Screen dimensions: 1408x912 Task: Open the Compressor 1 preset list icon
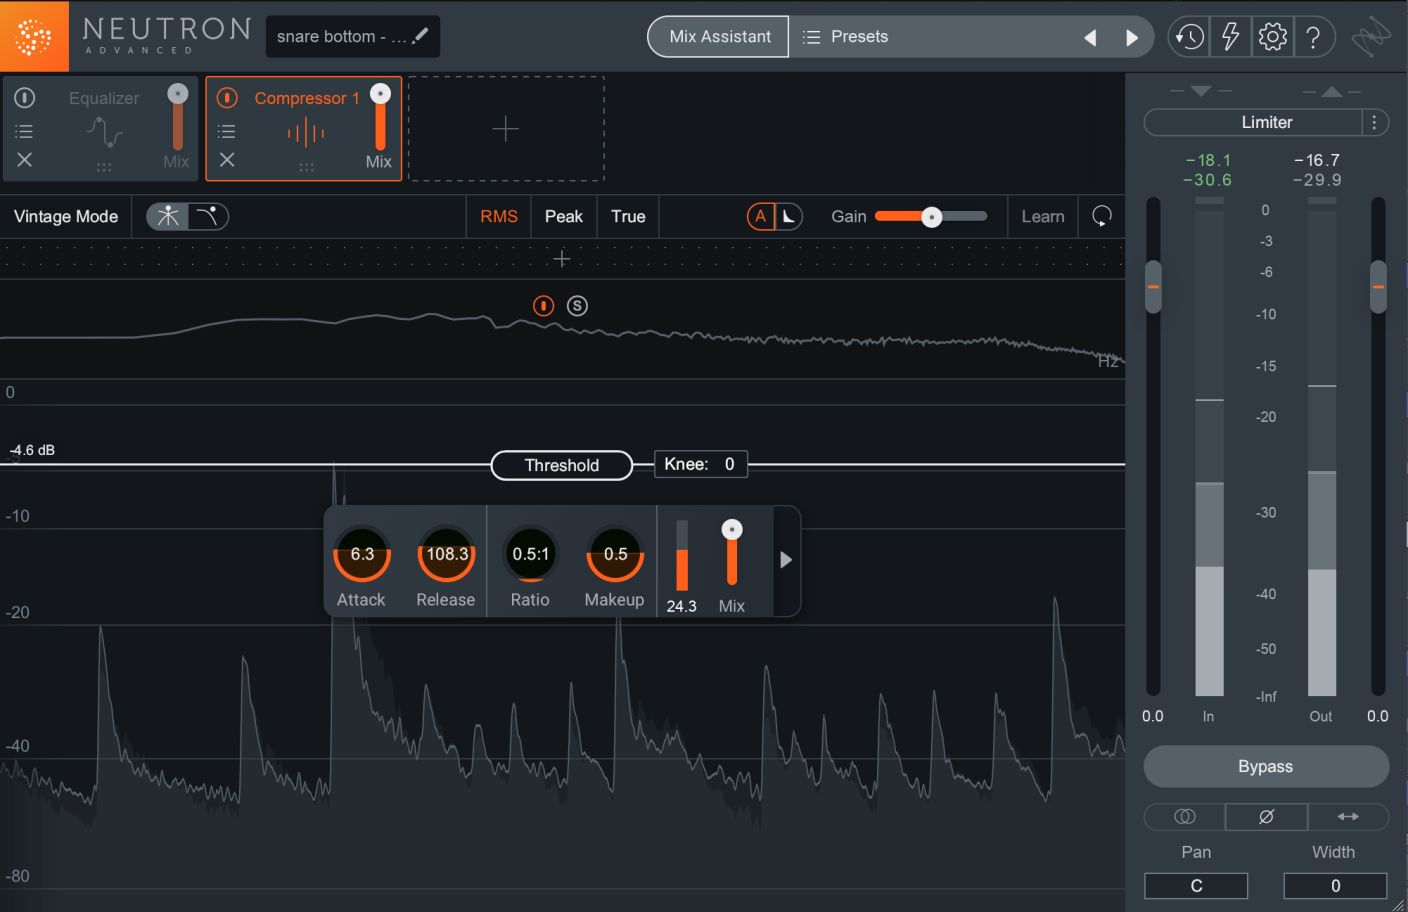pos(227,131)
